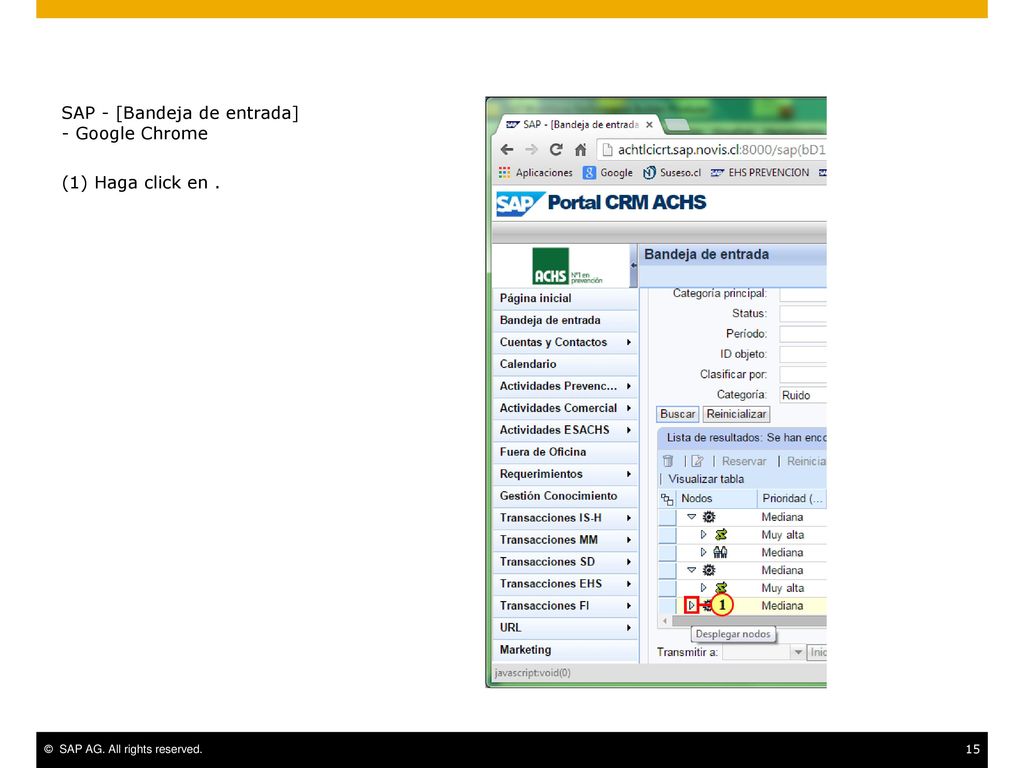The width and height of the screenshot is (1024, 768).
Task: Click the Reinicializar button
Action: [x=736, y=414]
